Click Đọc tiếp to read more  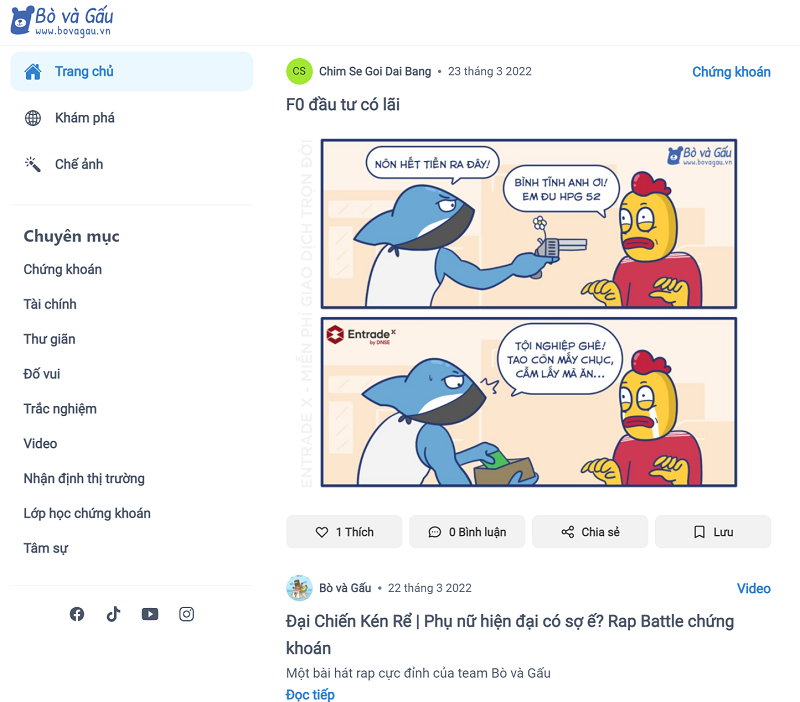(310, 694)
